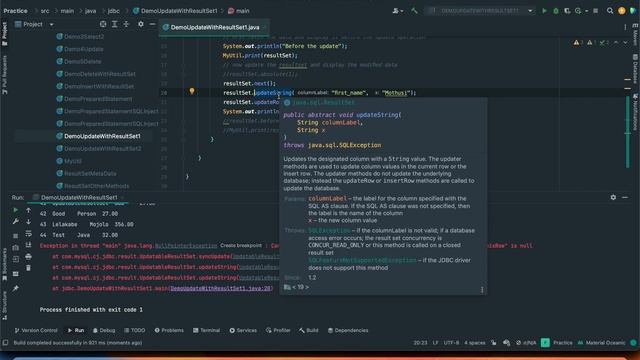
Task: Hide the Project tool window
Action: click(x=152, y=24)
